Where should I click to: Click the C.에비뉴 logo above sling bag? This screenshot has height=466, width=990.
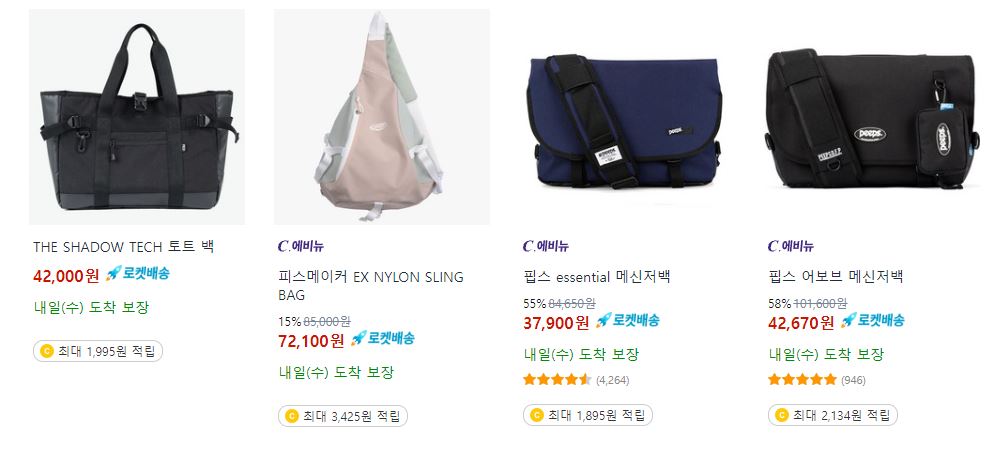click(301, 246)
